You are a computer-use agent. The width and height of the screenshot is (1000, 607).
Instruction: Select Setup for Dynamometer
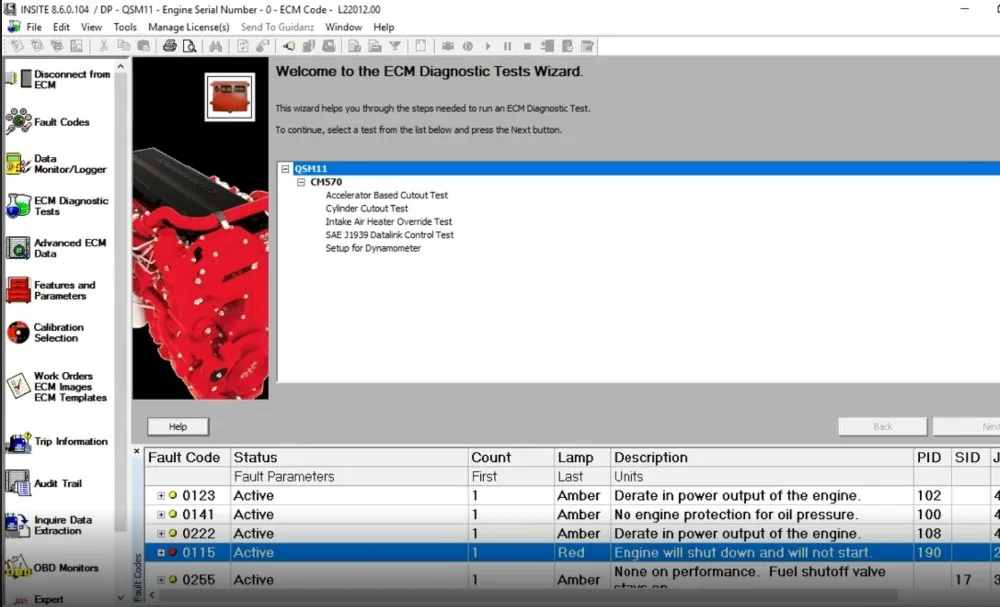tap(373, 248)
